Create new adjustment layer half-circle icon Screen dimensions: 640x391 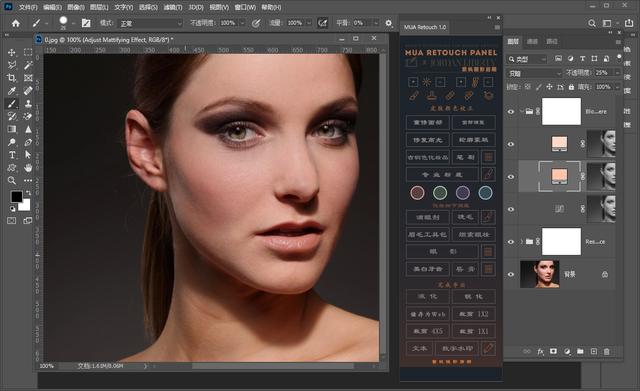click(x=567, y=351)
